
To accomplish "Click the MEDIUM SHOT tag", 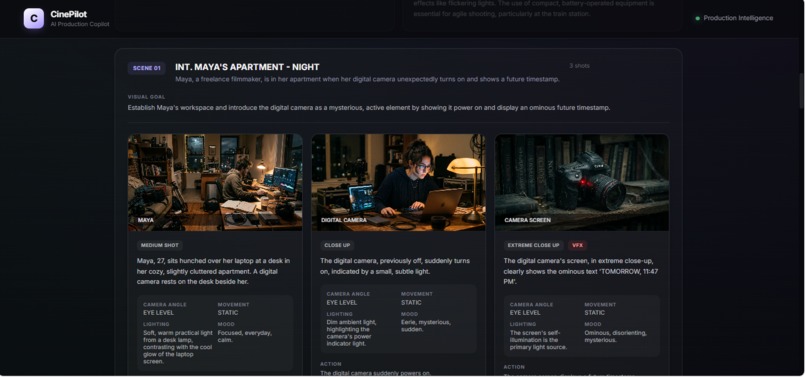I will 160,245.
